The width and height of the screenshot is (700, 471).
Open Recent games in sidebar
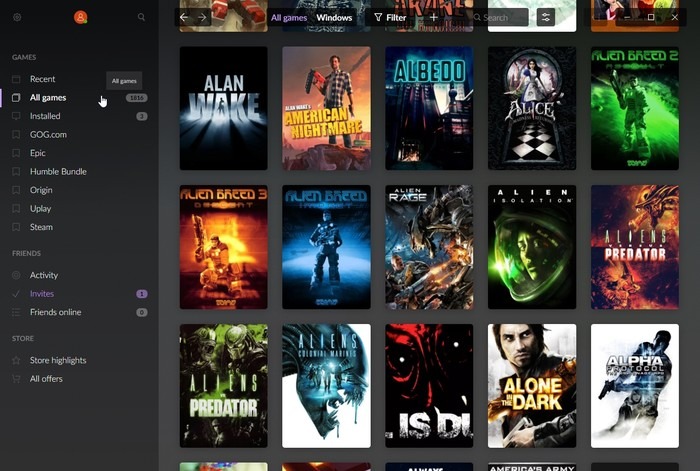42,79
